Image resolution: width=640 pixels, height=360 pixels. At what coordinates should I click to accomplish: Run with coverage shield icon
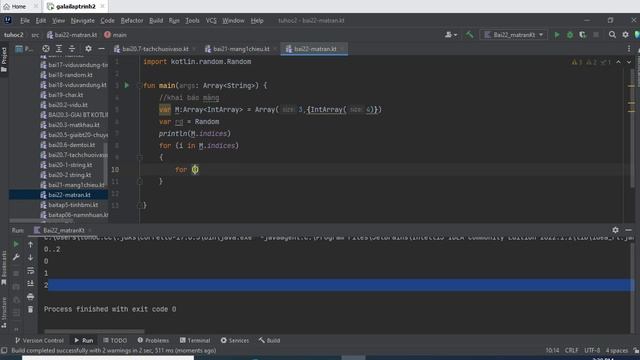coord(582,35)
